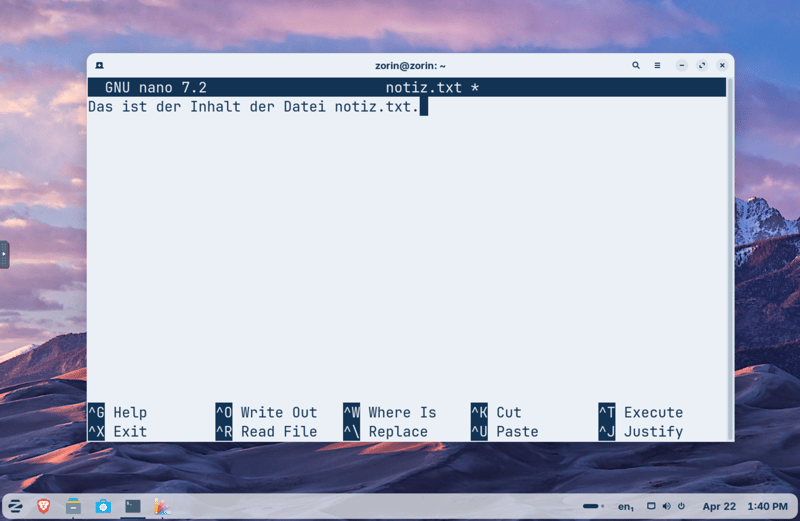This screenshot has height=521, width=800.
Task: Launch Brave browser from taskbar
Action: pyautogui.click(x=44, y=506)
